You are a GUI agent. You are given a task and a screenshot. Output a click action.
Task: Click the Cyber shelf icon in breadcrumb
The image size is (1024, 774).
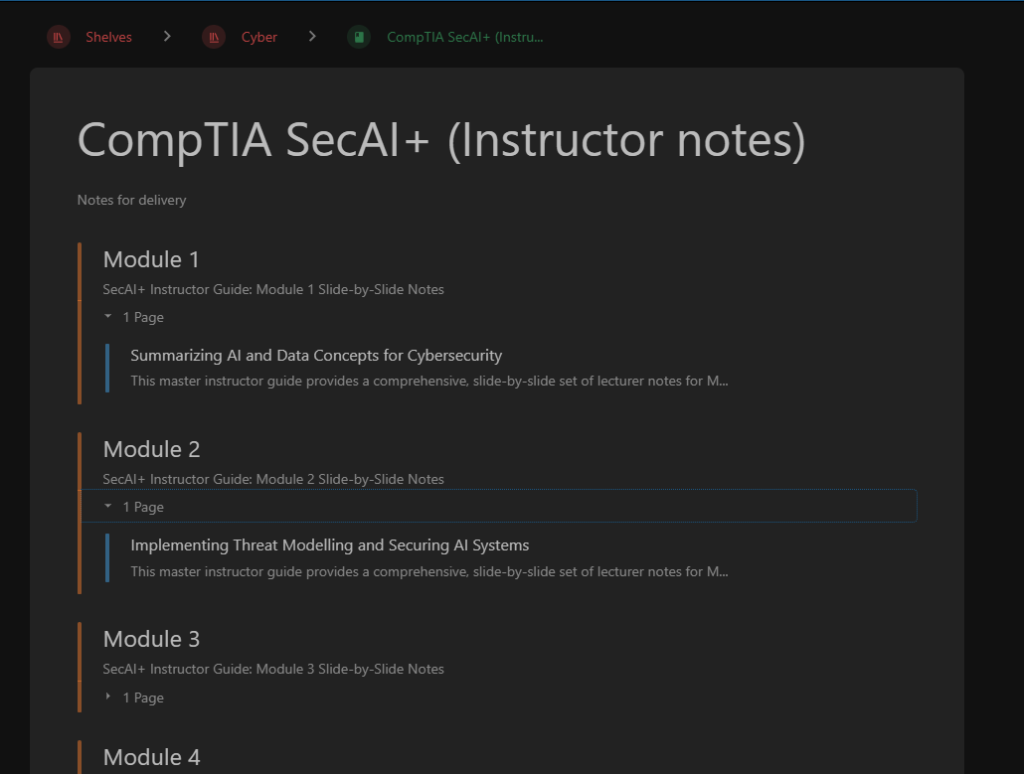point(214,37)
